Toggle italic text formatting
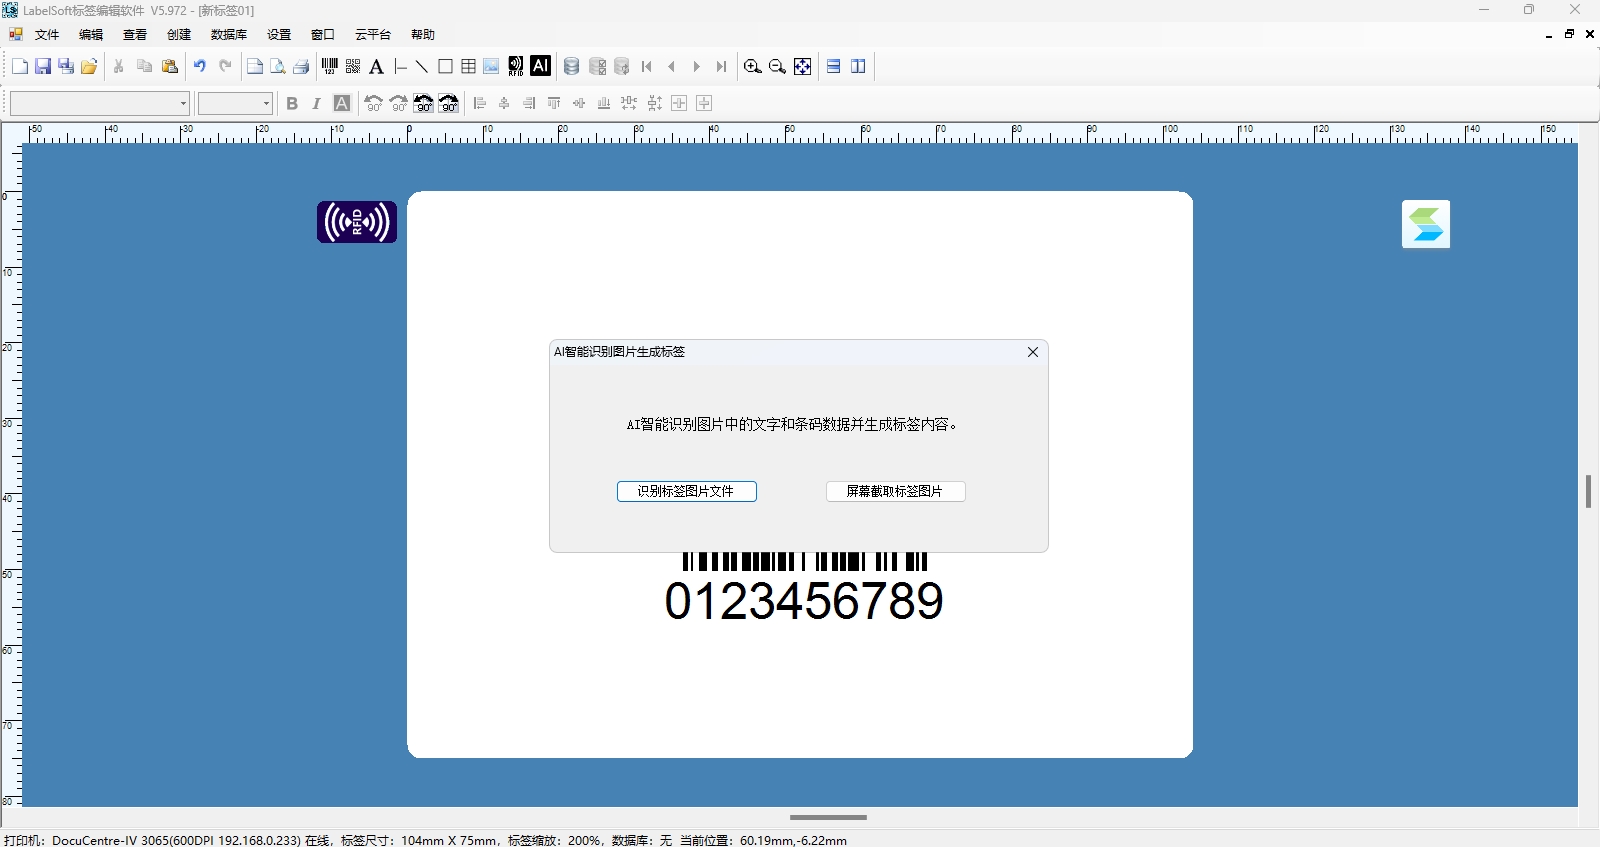The image size is (1600, 847). tap(316, 103)
